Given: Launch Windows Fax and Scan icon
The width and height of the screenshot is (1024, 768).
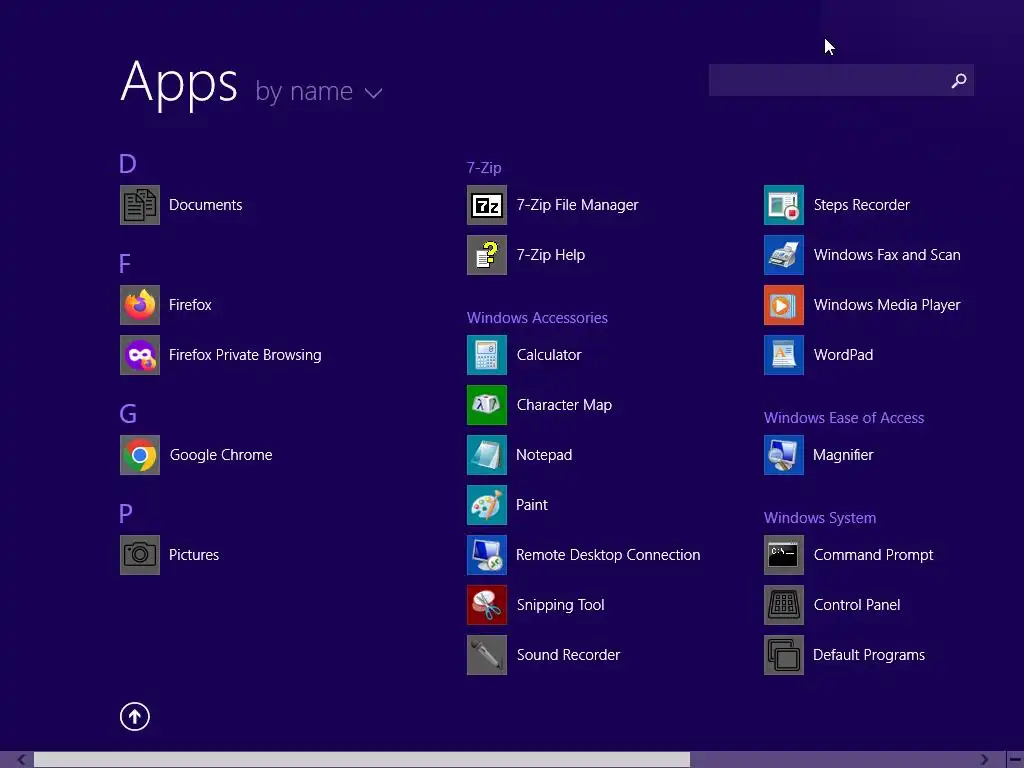Looking at the screenshot, I should [x=784, y=255].
